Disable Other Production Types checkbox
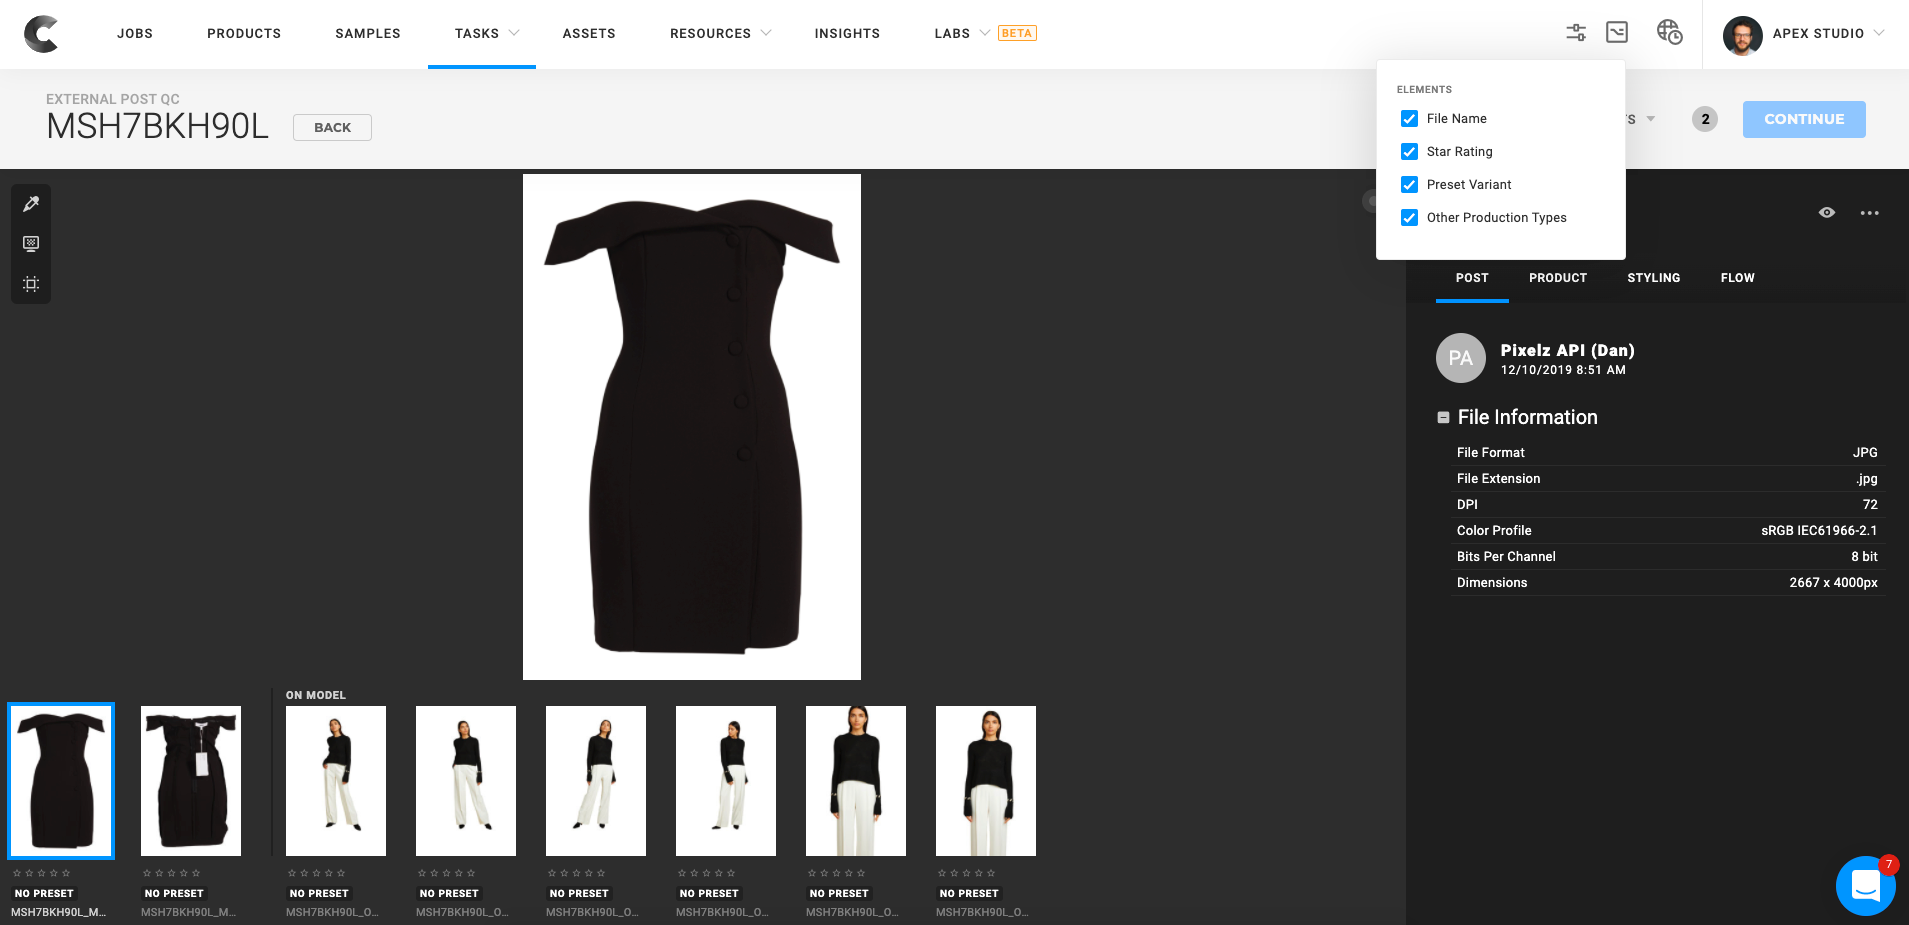The height and width of the screenshot is (925, 1909). click(x=1409, y=218)
